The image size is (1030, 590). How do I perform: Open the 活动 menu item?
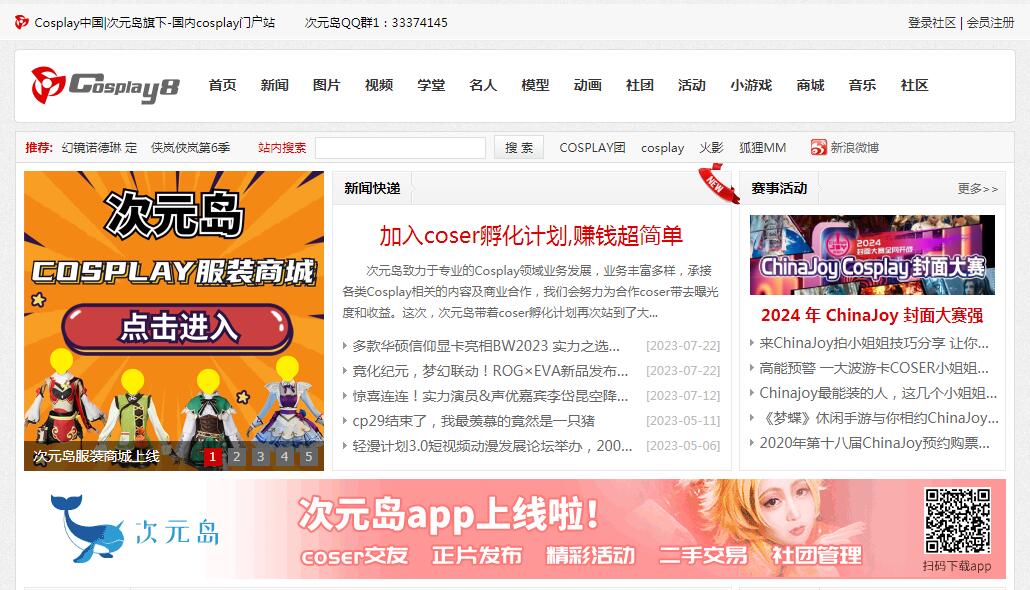[x=692, y=85]
